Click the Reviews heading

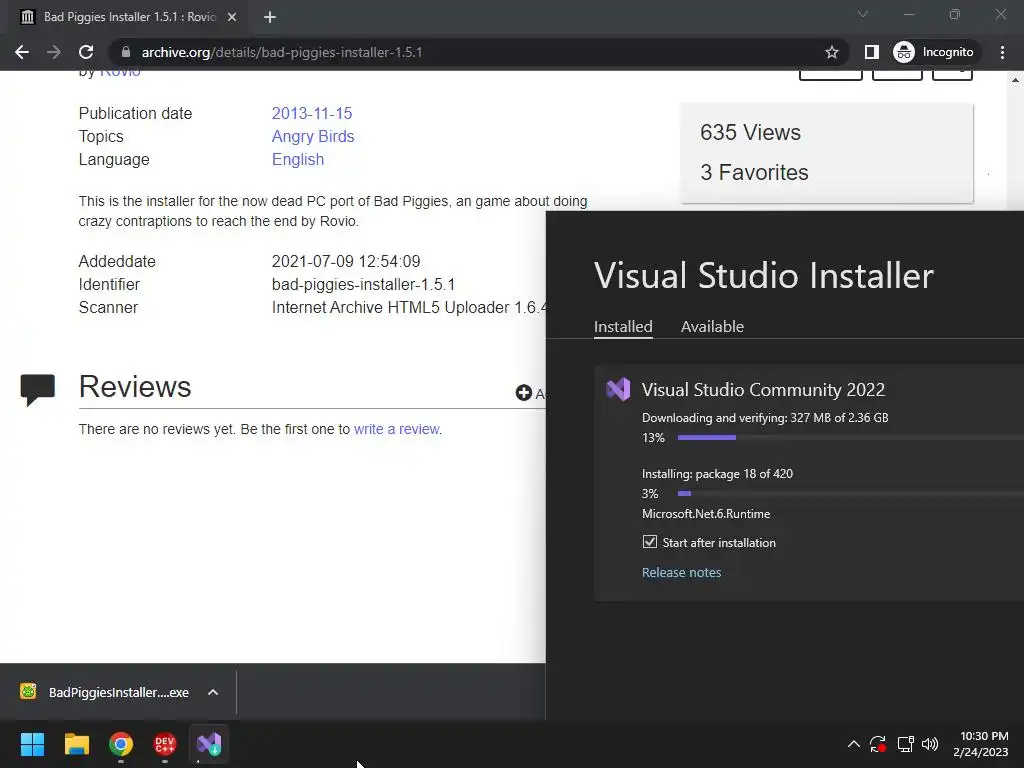click(x=135, y=387)
